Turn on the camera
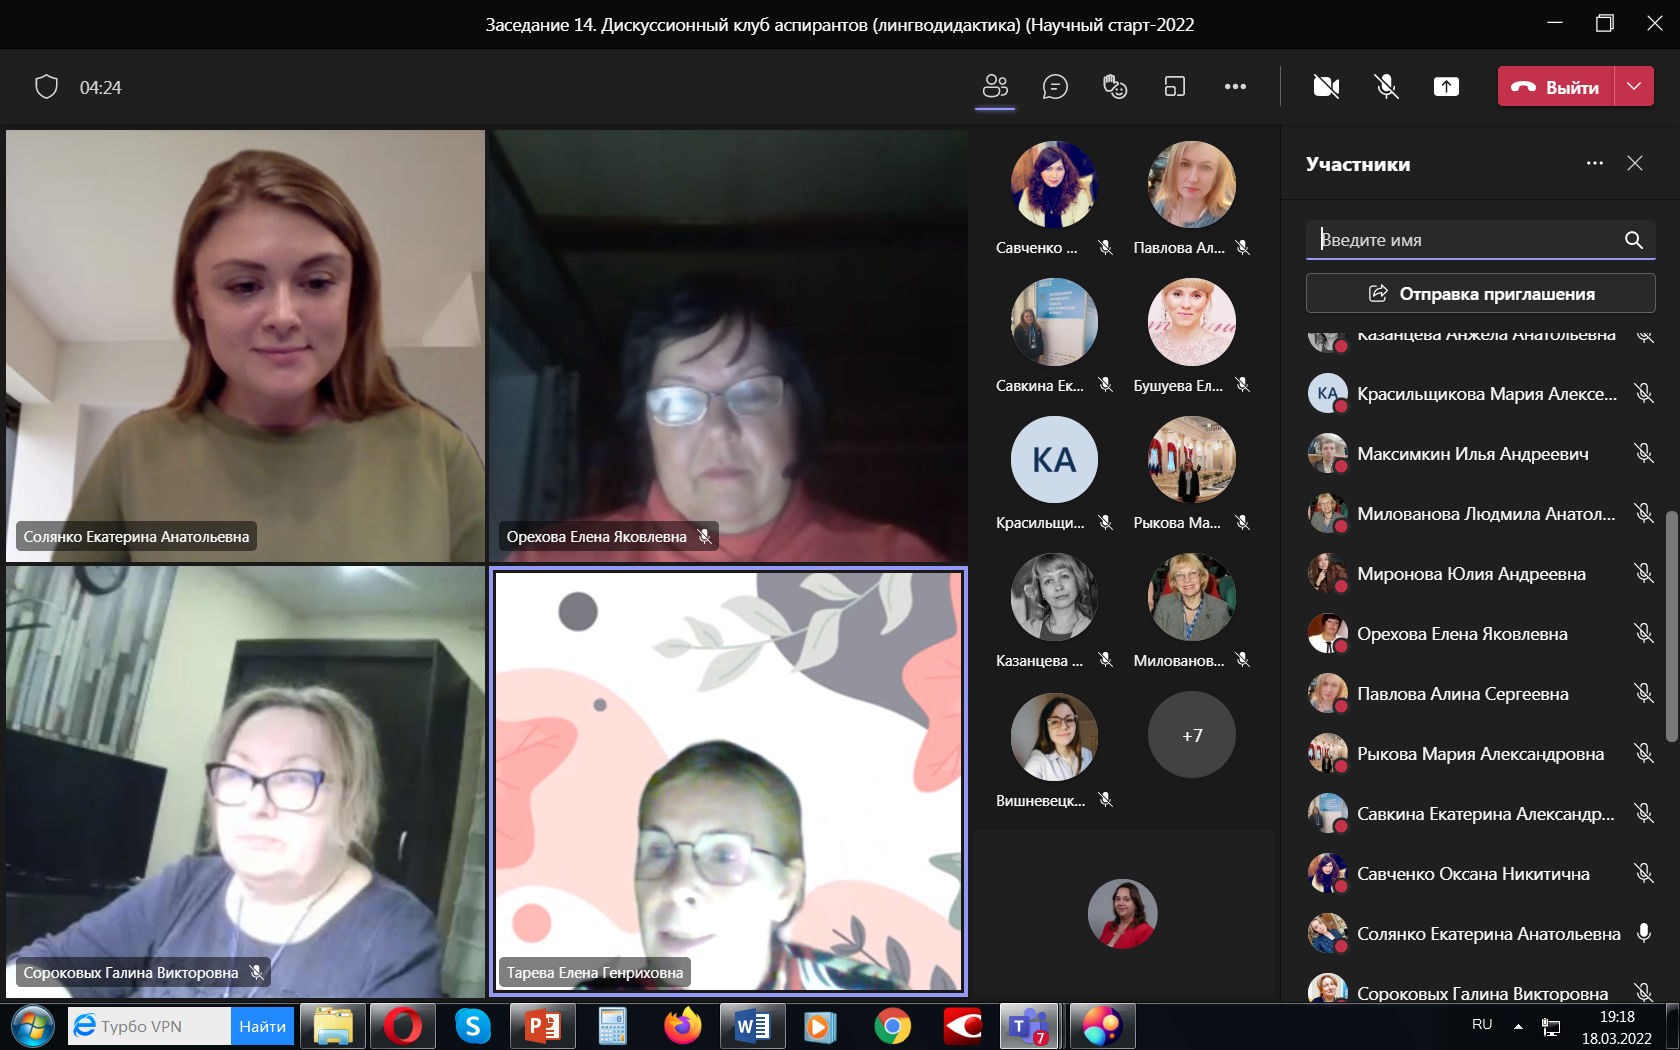Screen dimensions: 1680x1050 (1326, 87)
